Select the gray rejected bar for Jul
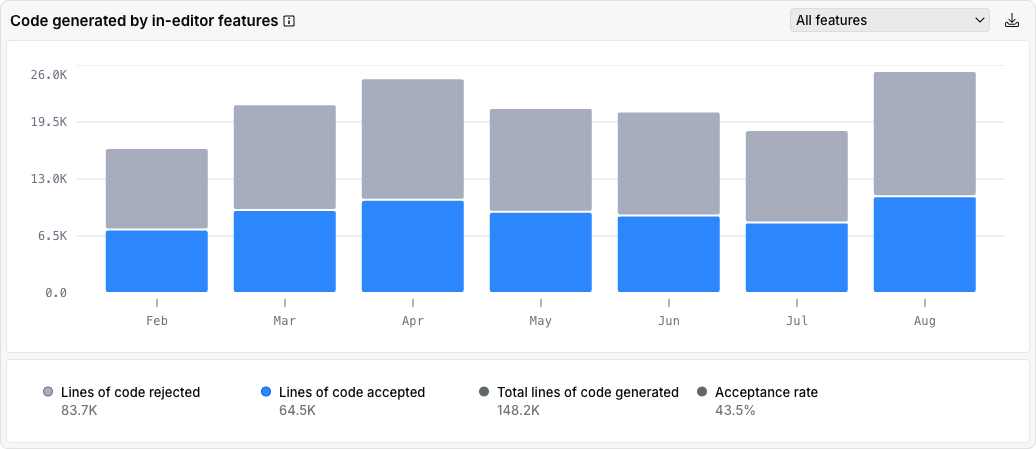This screenshot has height=449, width=1036. tap(797, 176)
